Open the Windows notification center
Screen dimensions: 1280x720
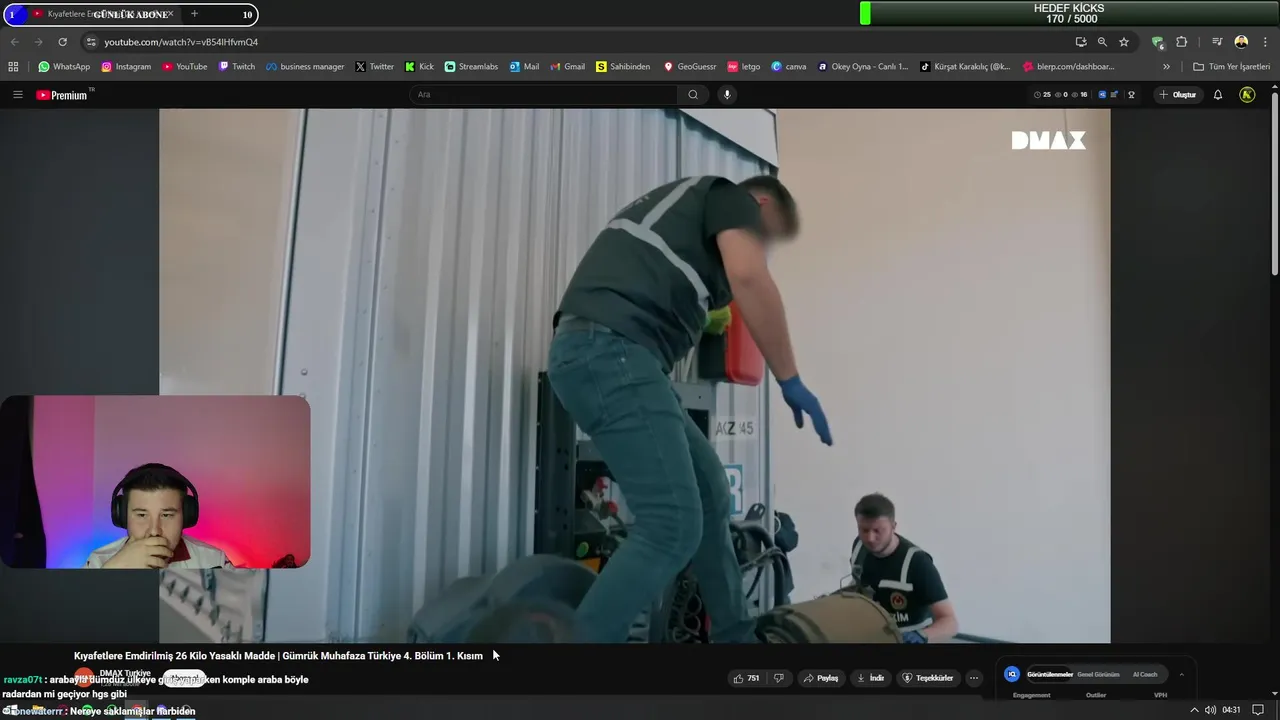pyautogui.click(x=1258, y=710)
